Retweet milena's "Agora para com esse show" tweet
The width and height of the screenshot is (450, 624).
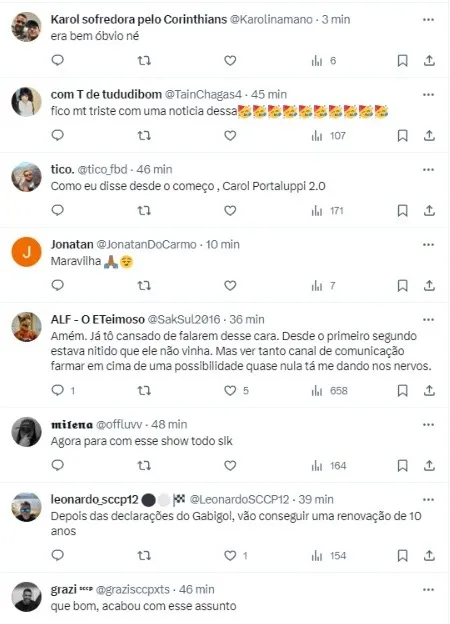144,466
